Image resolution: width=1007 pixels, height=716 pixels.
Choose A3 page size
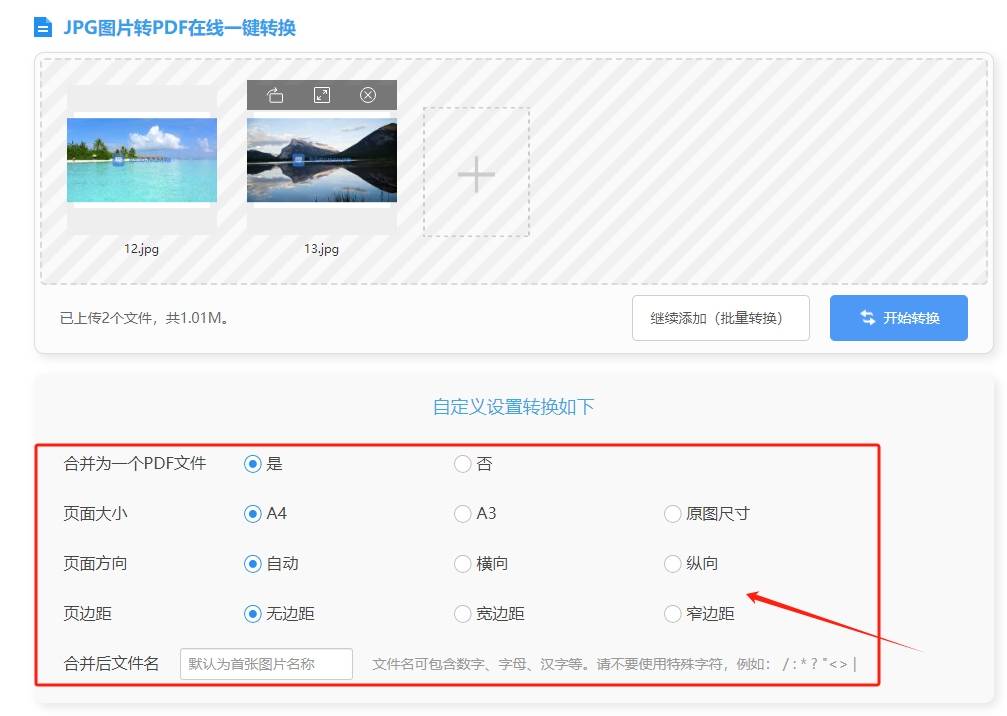(x=461, y=513)
